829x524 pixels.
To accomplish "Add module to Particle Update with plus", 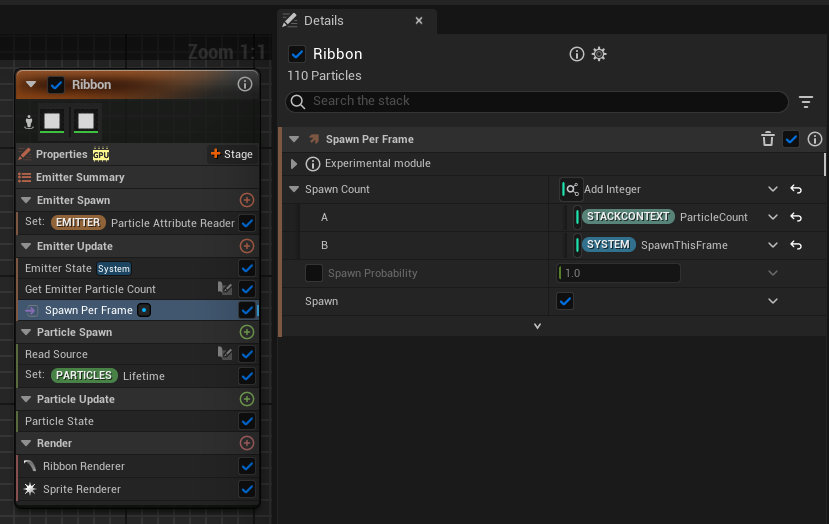I will pyautogui.click(x=247, y=399).
